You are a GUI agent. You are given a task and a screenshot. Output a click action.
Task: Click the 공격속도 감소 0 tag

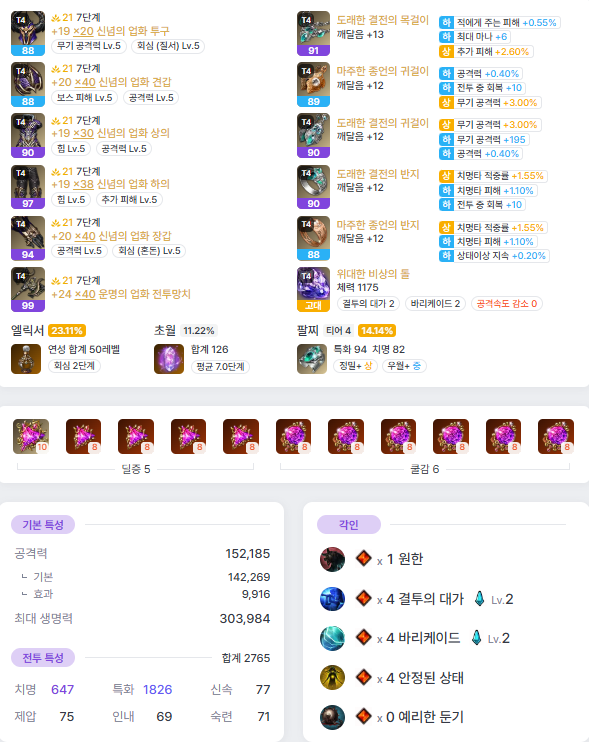tap(507, 303)
